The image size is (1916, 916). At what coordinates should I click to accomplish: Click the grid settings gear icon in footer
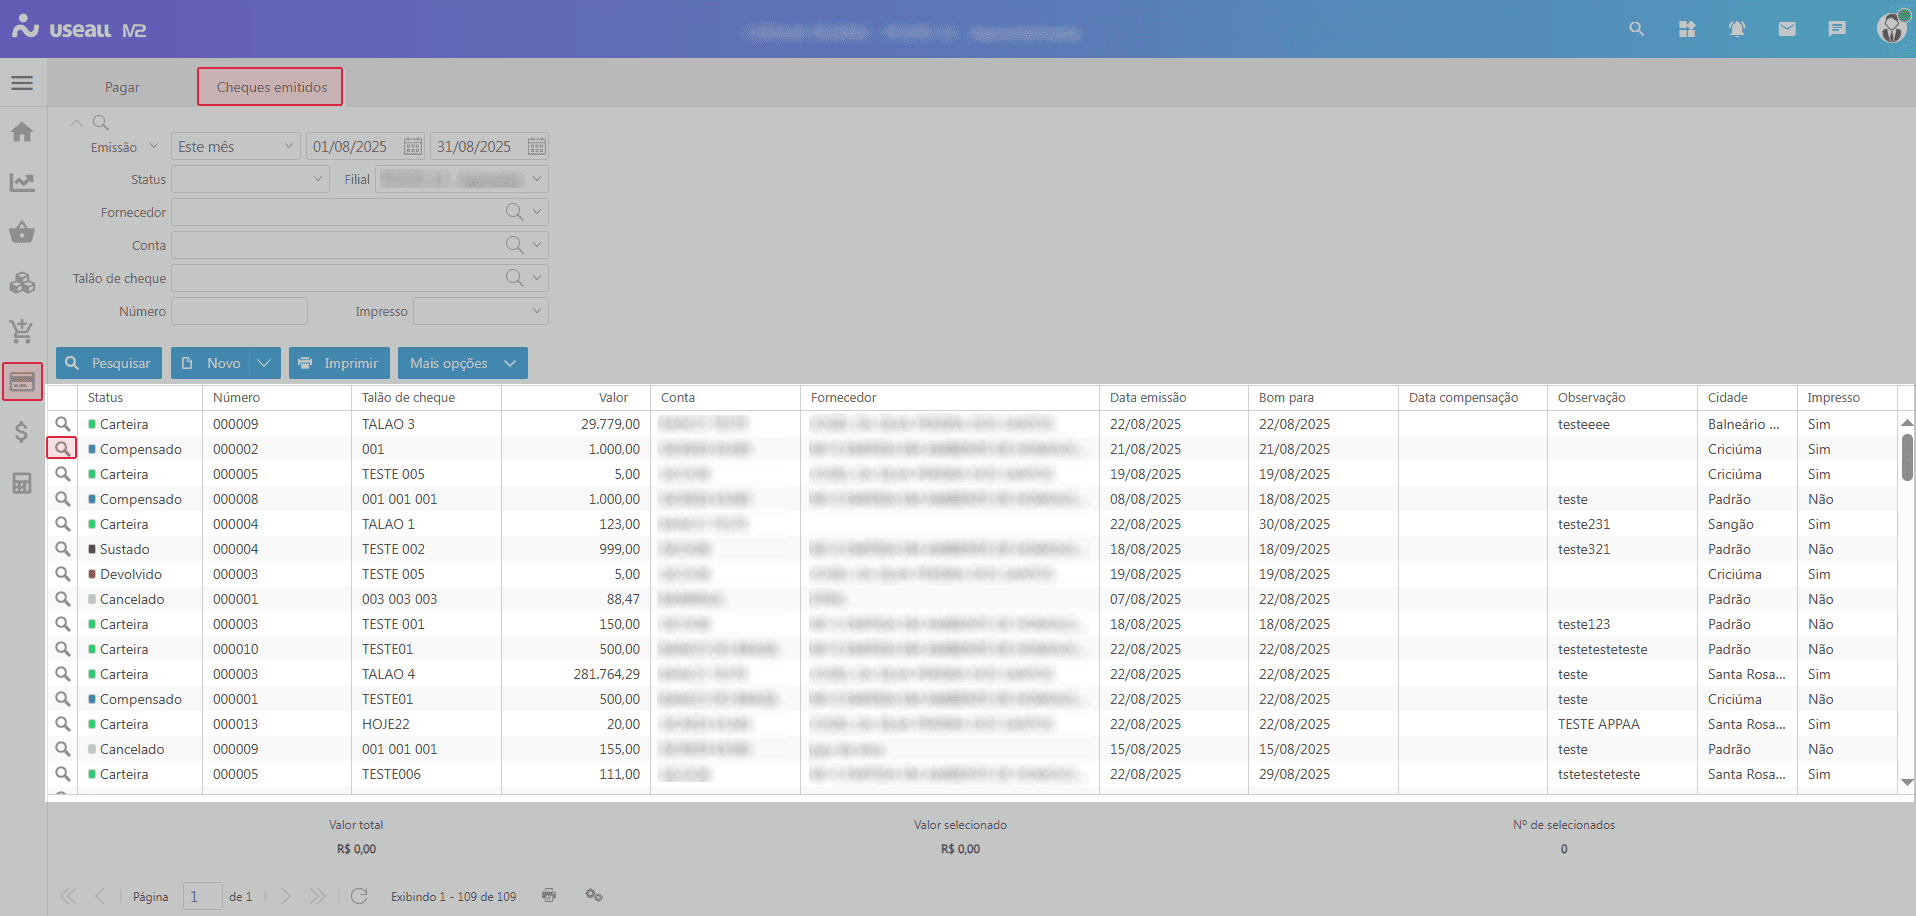pos(594,895)
